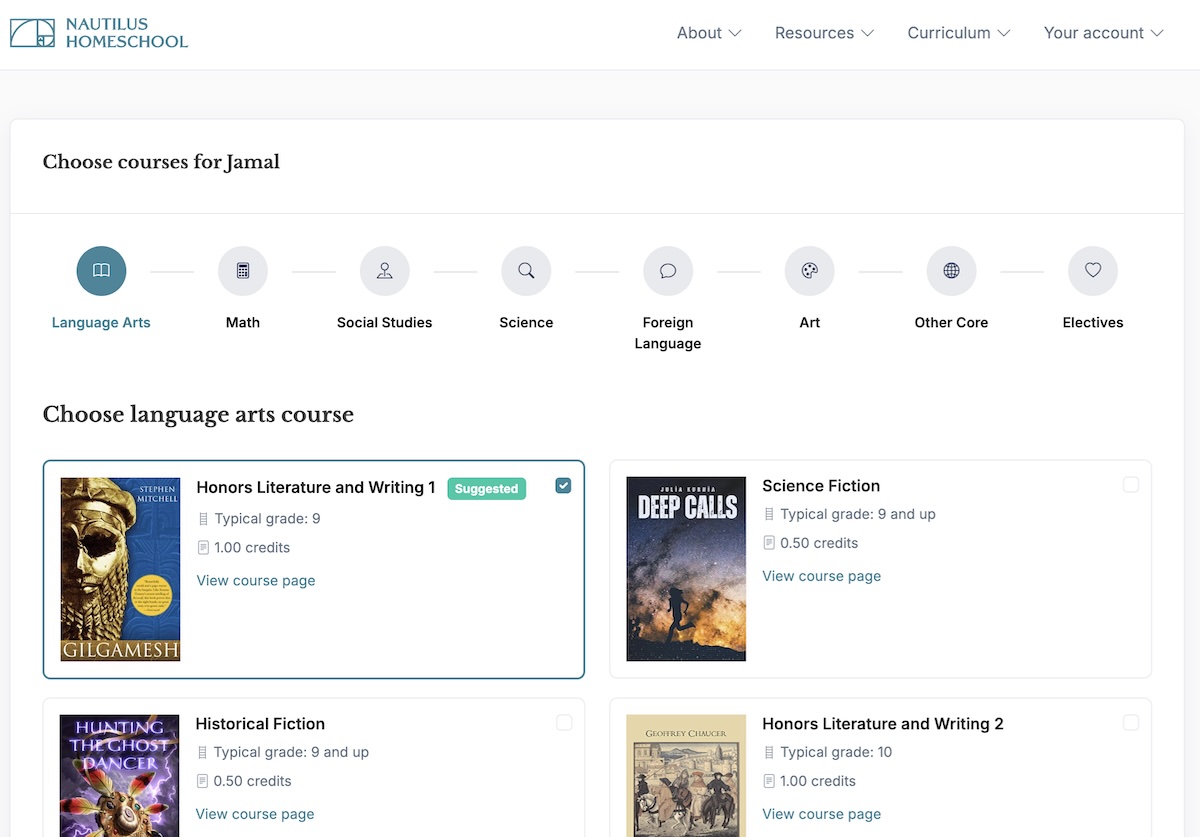Go to the Other Core step label
The height and width of the screenshot is (837, 1200).
(x=951, y=323)
